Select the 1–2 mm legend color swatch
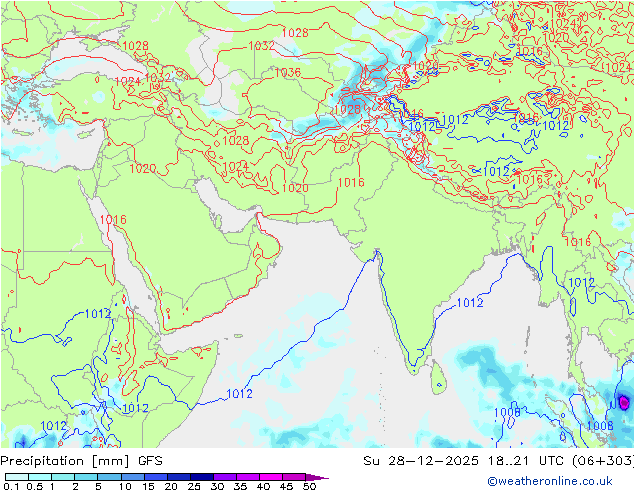634x490 pixels. (x=63, y=477)
